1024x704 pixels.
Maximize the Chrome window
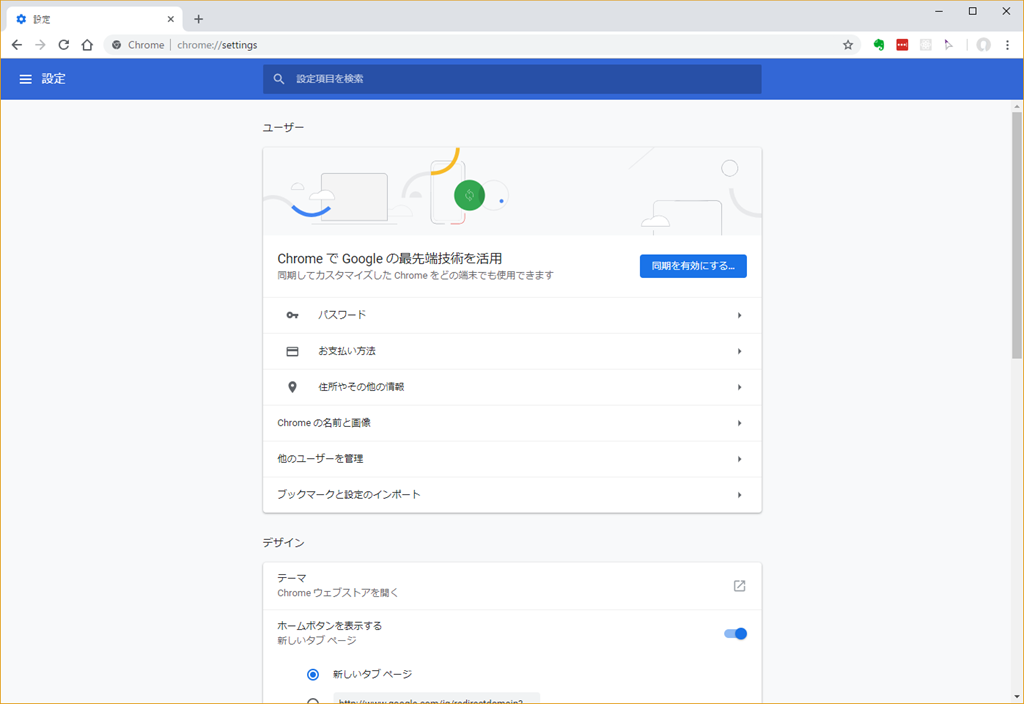972,11
